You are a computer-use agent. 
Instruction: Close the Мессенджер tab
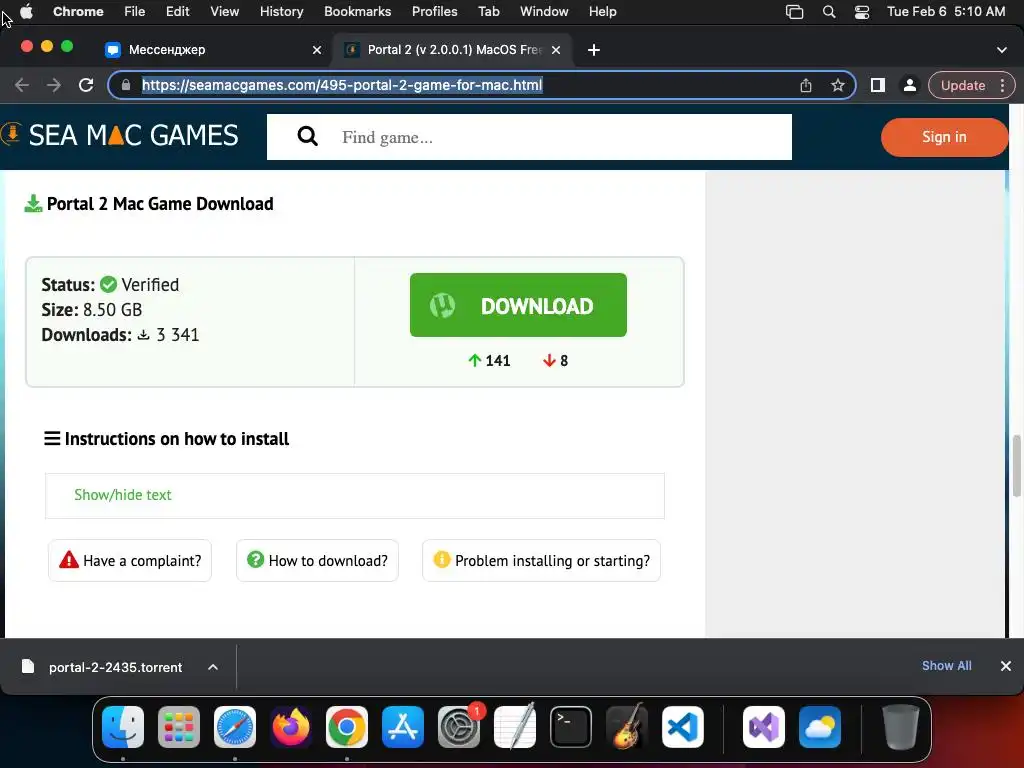click(x=317, y=50)
